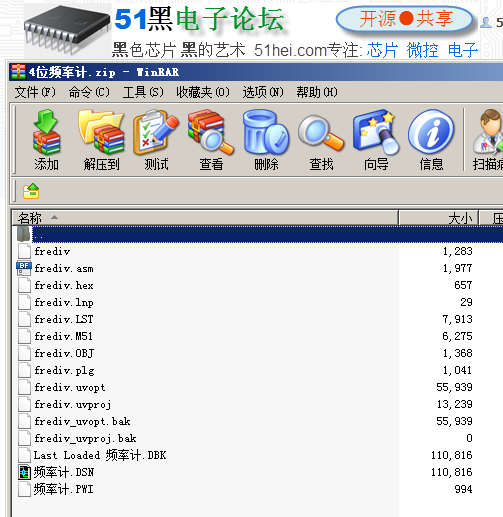
Task: Select the frediv.asm file name
Action: click(64, 268)
